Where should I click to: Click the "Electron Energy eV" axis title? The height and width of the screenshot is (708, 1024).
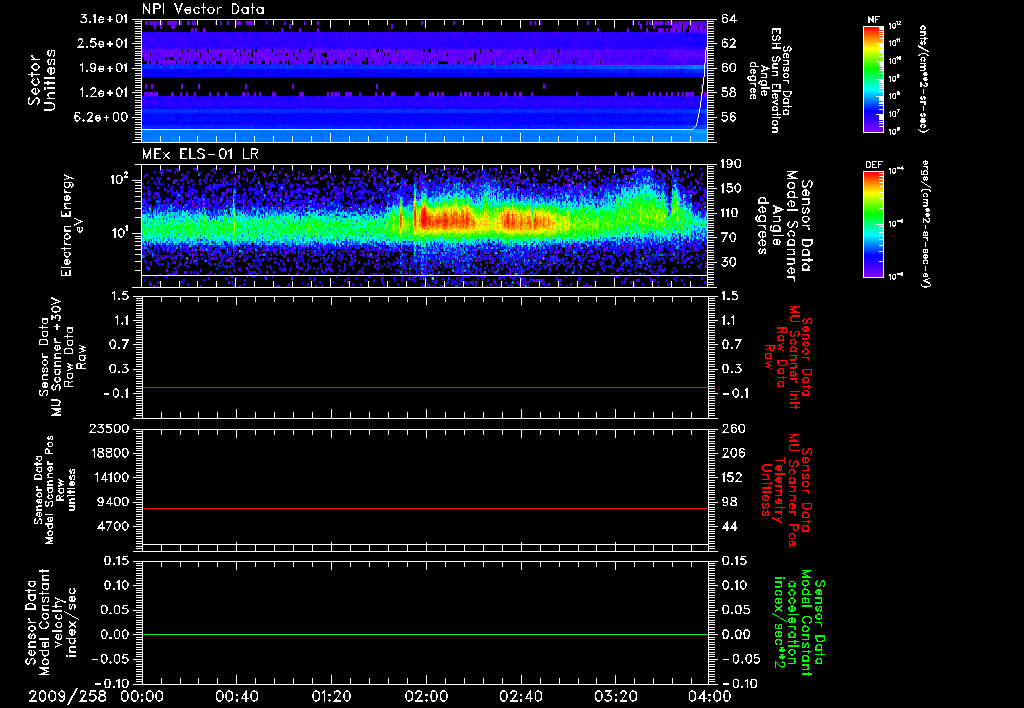pyautogui.click(x=73, y=225)
